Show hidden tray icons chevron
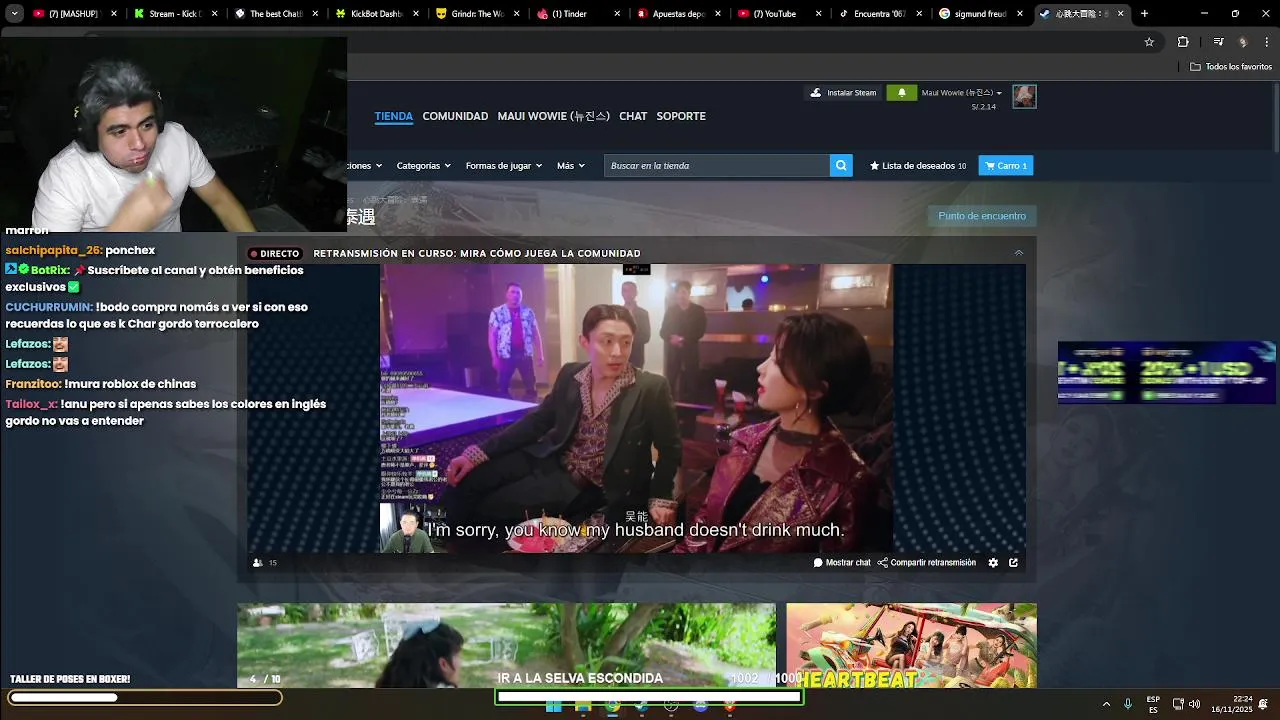This screenshot has width=1280, height=720. pos(1106,704)
